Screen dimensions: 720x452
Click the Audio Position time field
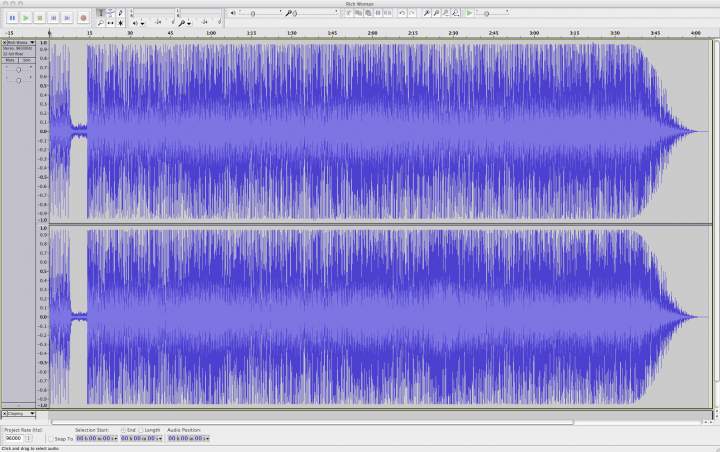[x=186, y=439]
